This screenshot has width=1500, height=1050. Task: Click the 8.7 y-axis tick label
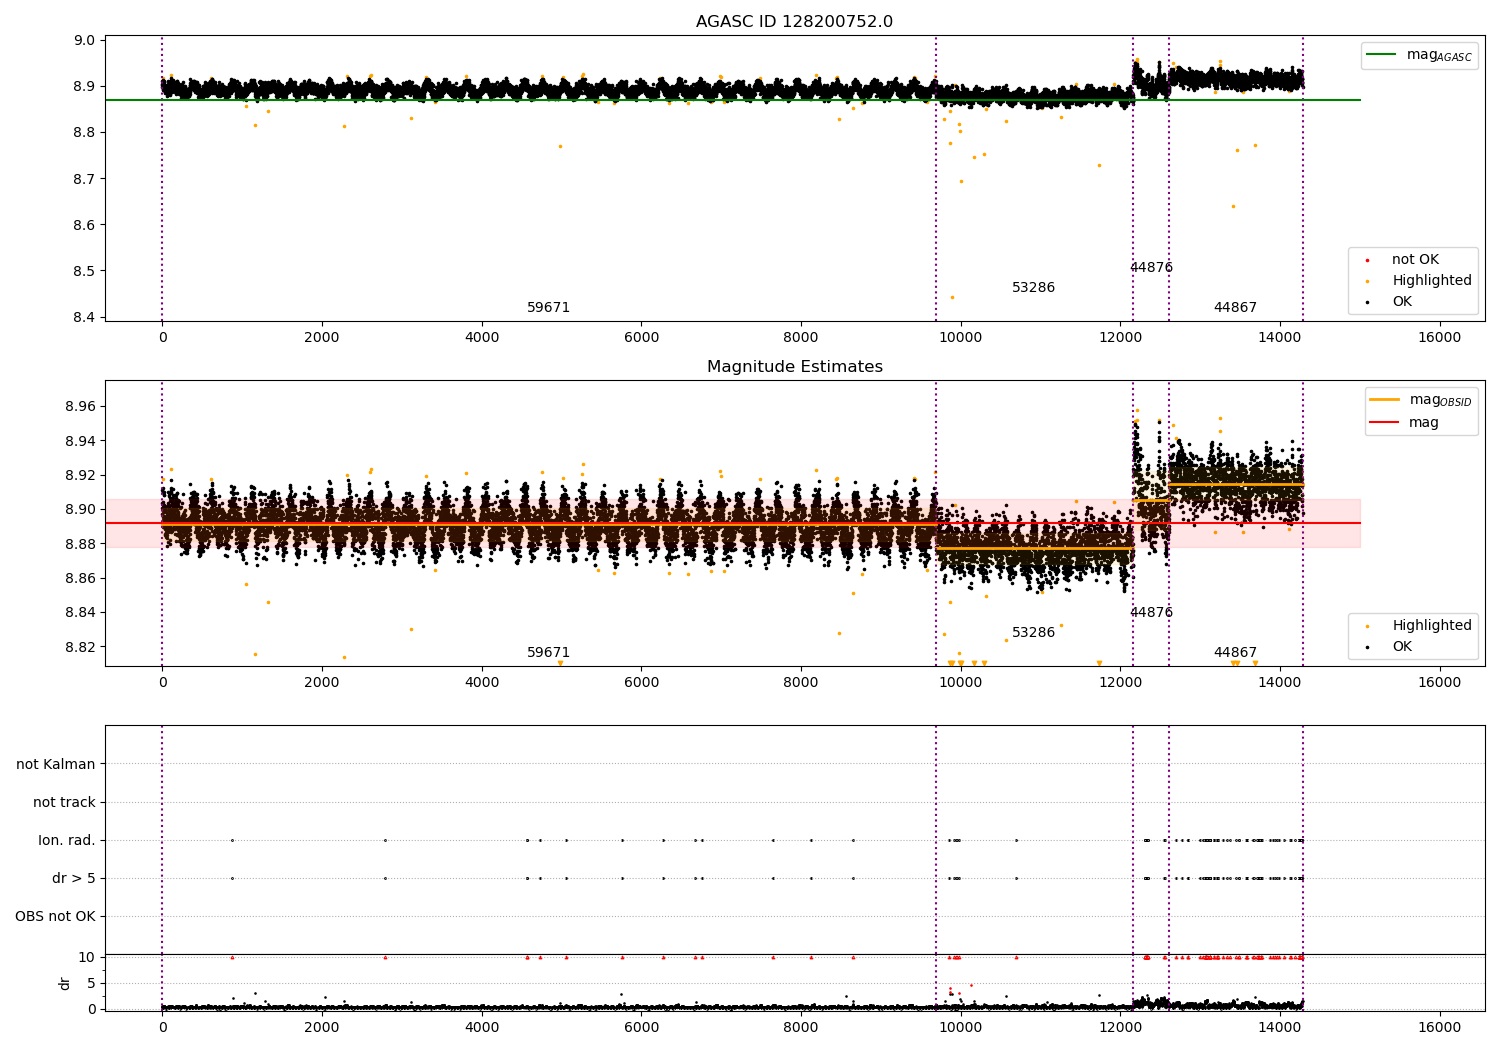point(85,179)
